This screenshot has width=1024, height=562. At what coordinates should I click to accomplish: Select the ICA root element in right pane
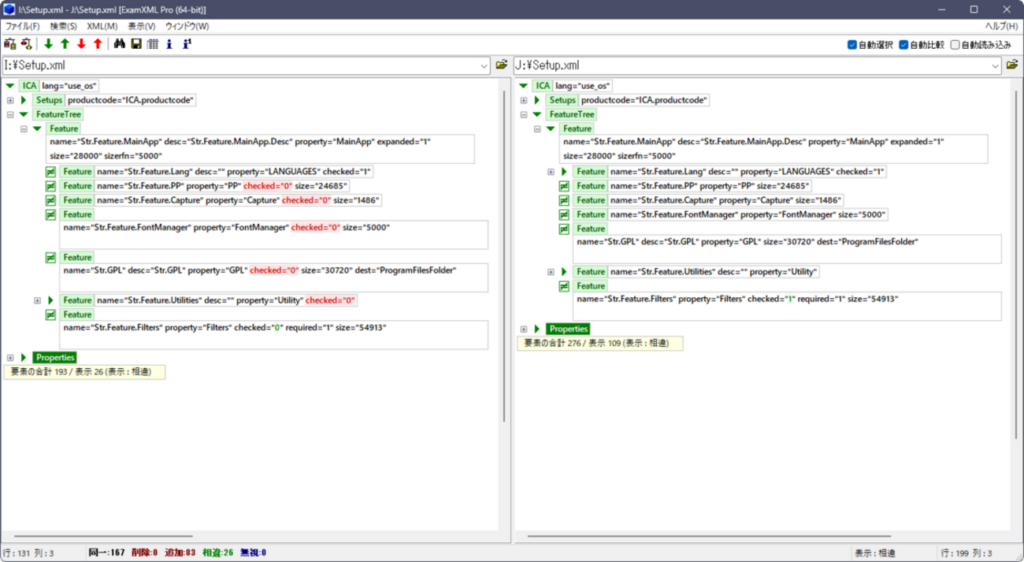pos(543,86)
